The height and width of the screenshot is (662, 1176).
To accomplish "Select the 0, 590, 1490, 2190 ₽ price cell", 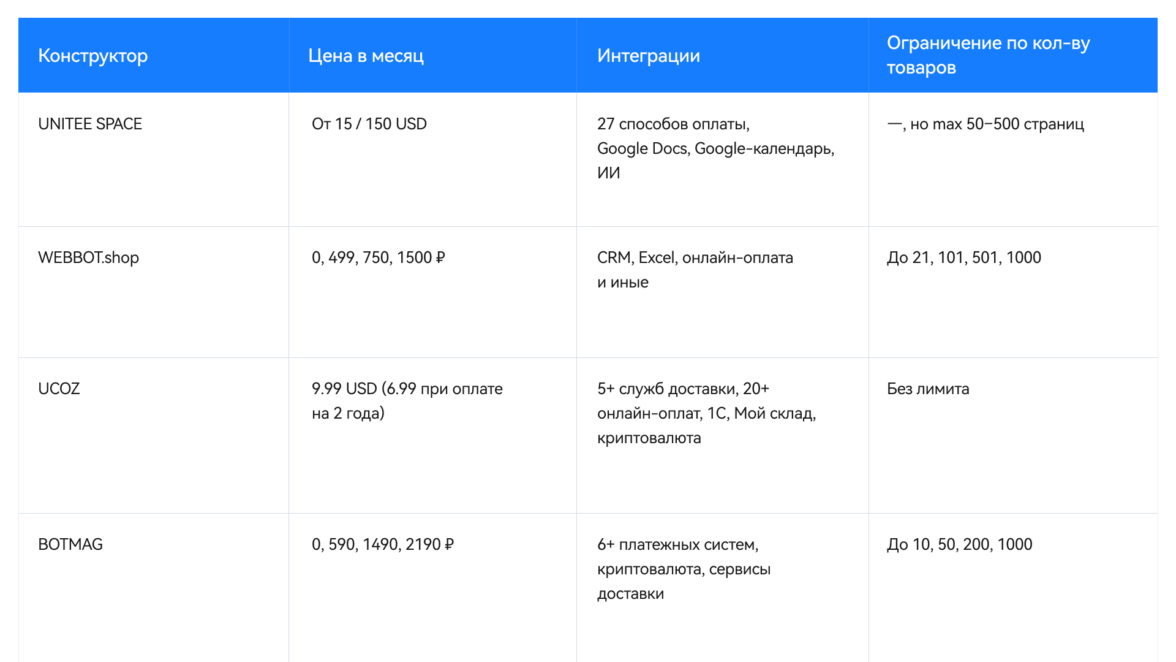I will point(383,544).
